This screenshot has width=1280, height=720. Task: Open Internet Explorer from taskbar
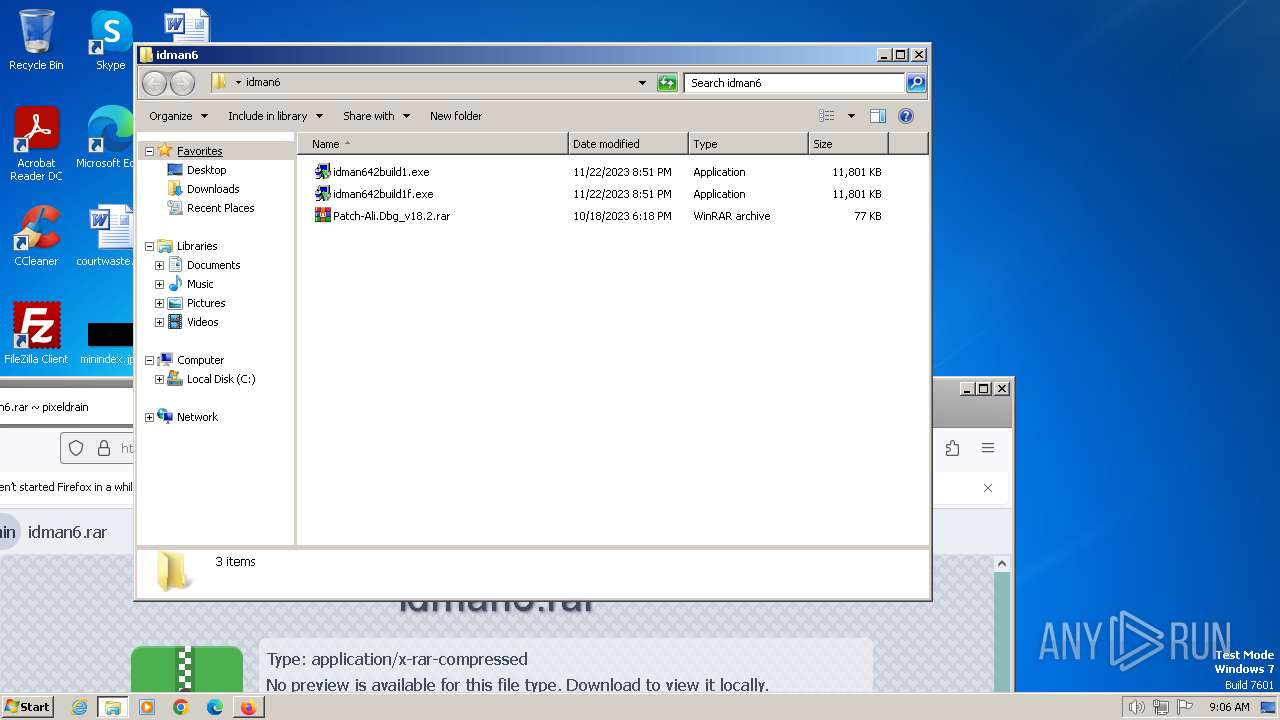80,707
